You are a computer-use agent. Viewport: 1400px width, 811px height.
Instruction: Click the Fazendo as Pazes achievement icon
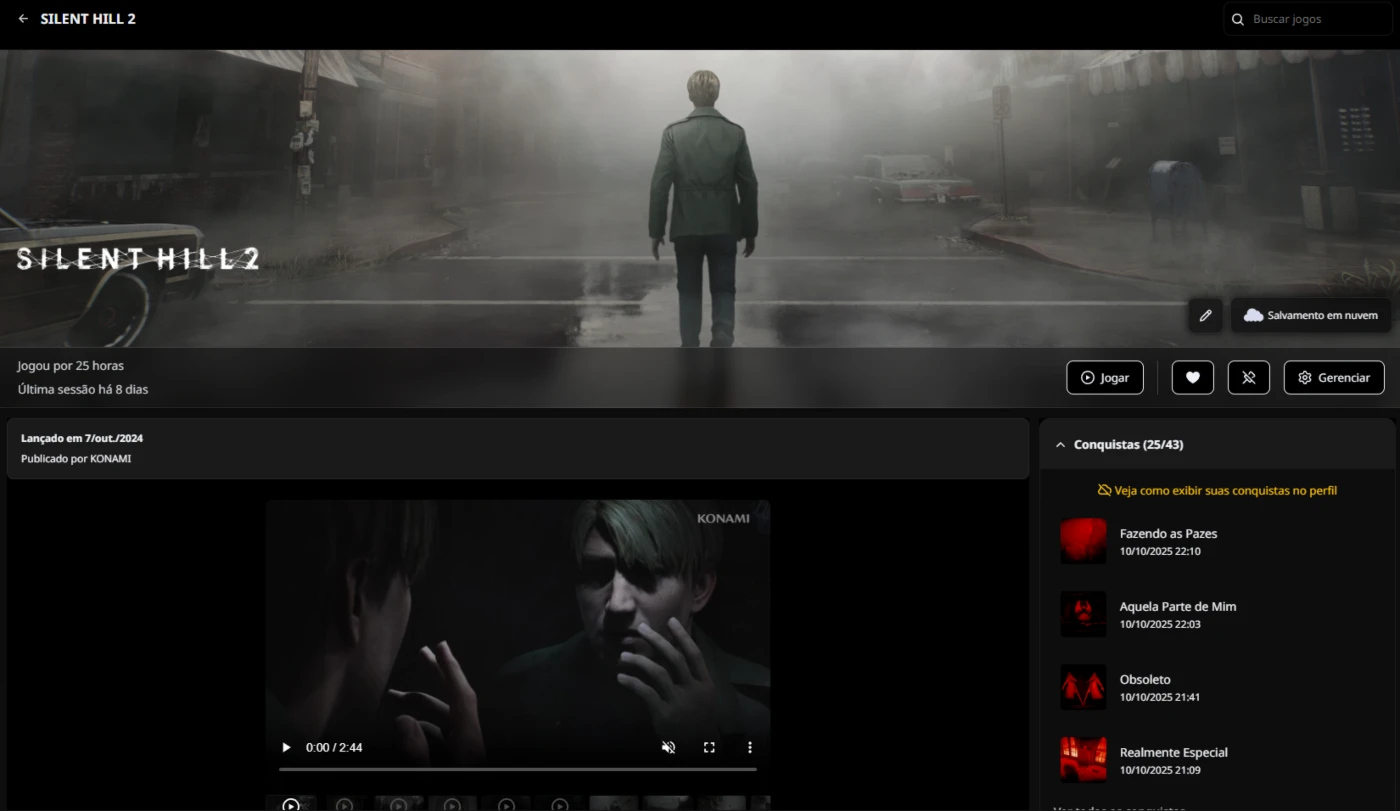tap(1083, 541)
